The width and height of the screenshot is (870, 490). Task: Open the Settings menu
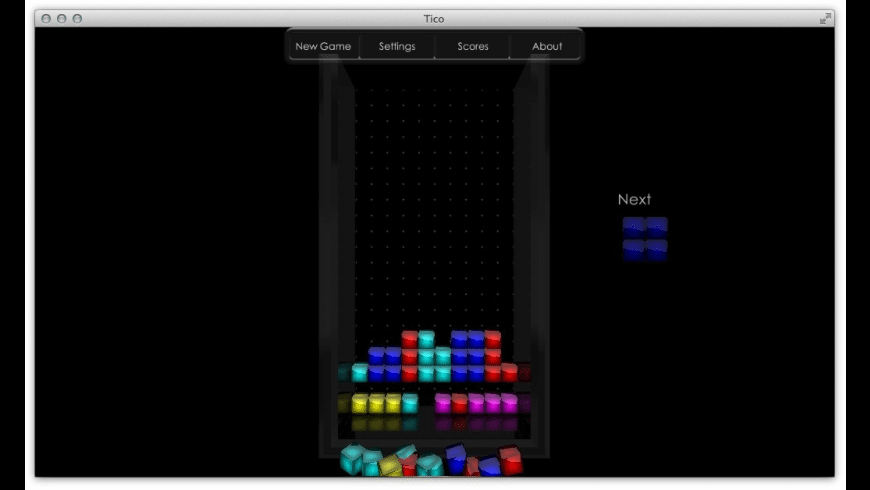pos(397,46)
